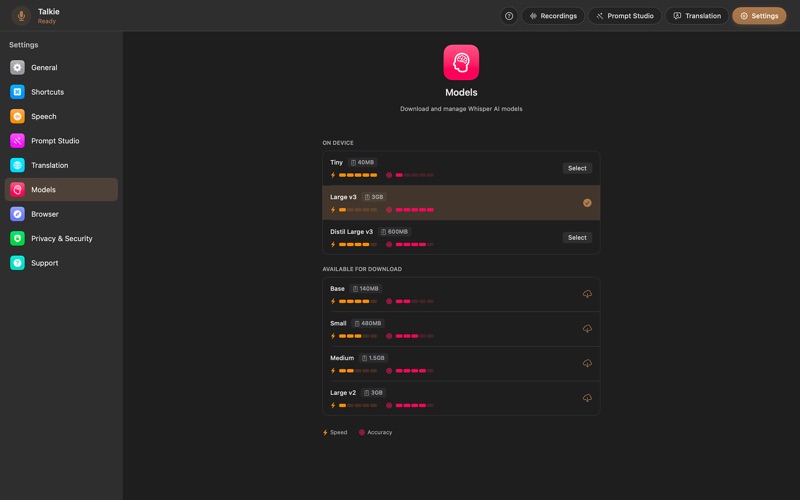The height and width of the screenshot is (500, 800).
Task: Open Support settings label
Action: [45, 263]
